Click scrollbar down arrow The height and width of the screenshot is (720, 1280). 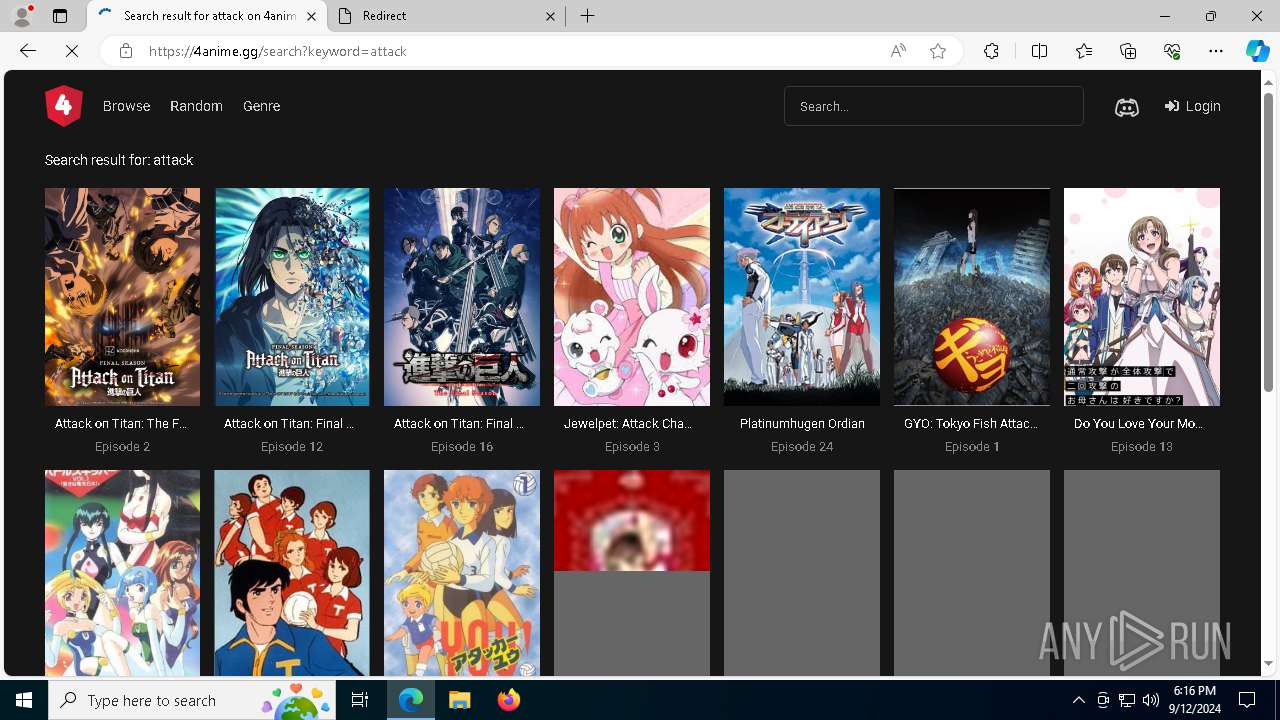[x=1269, y=663]
